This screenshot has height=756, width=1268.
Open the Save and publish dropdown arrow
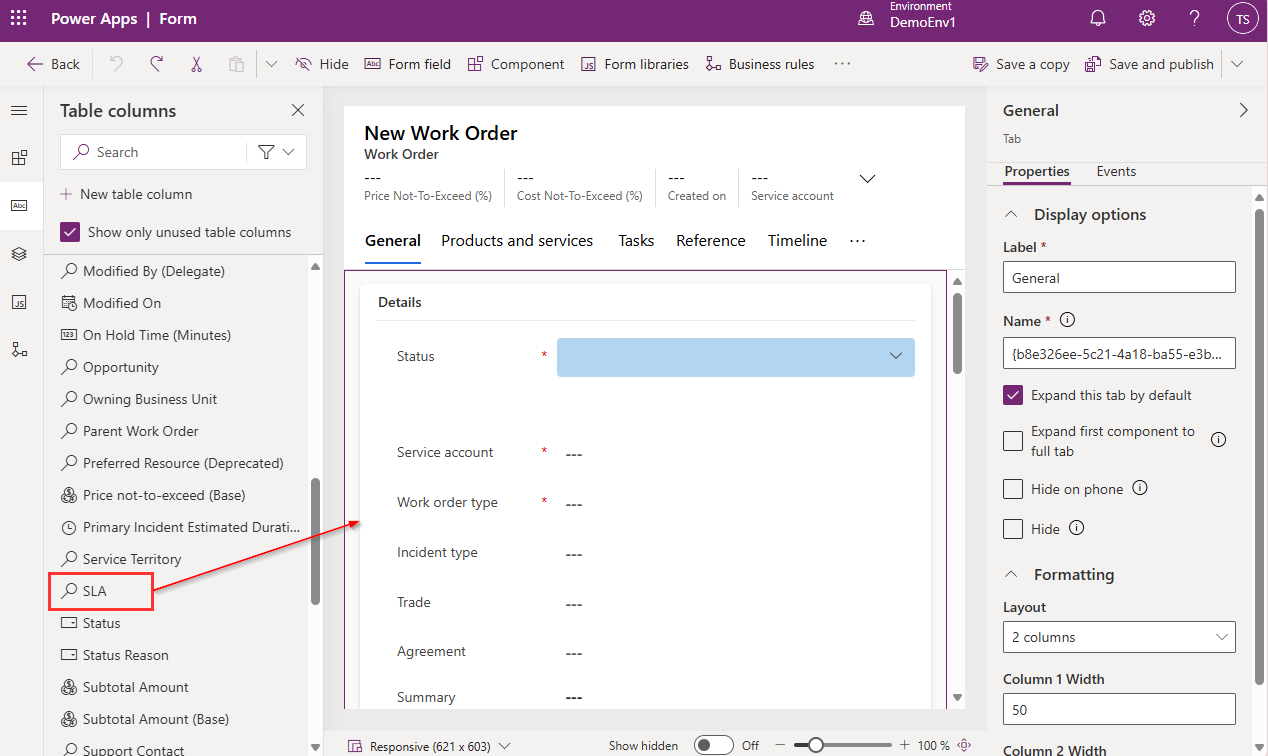click(1237, 64)
